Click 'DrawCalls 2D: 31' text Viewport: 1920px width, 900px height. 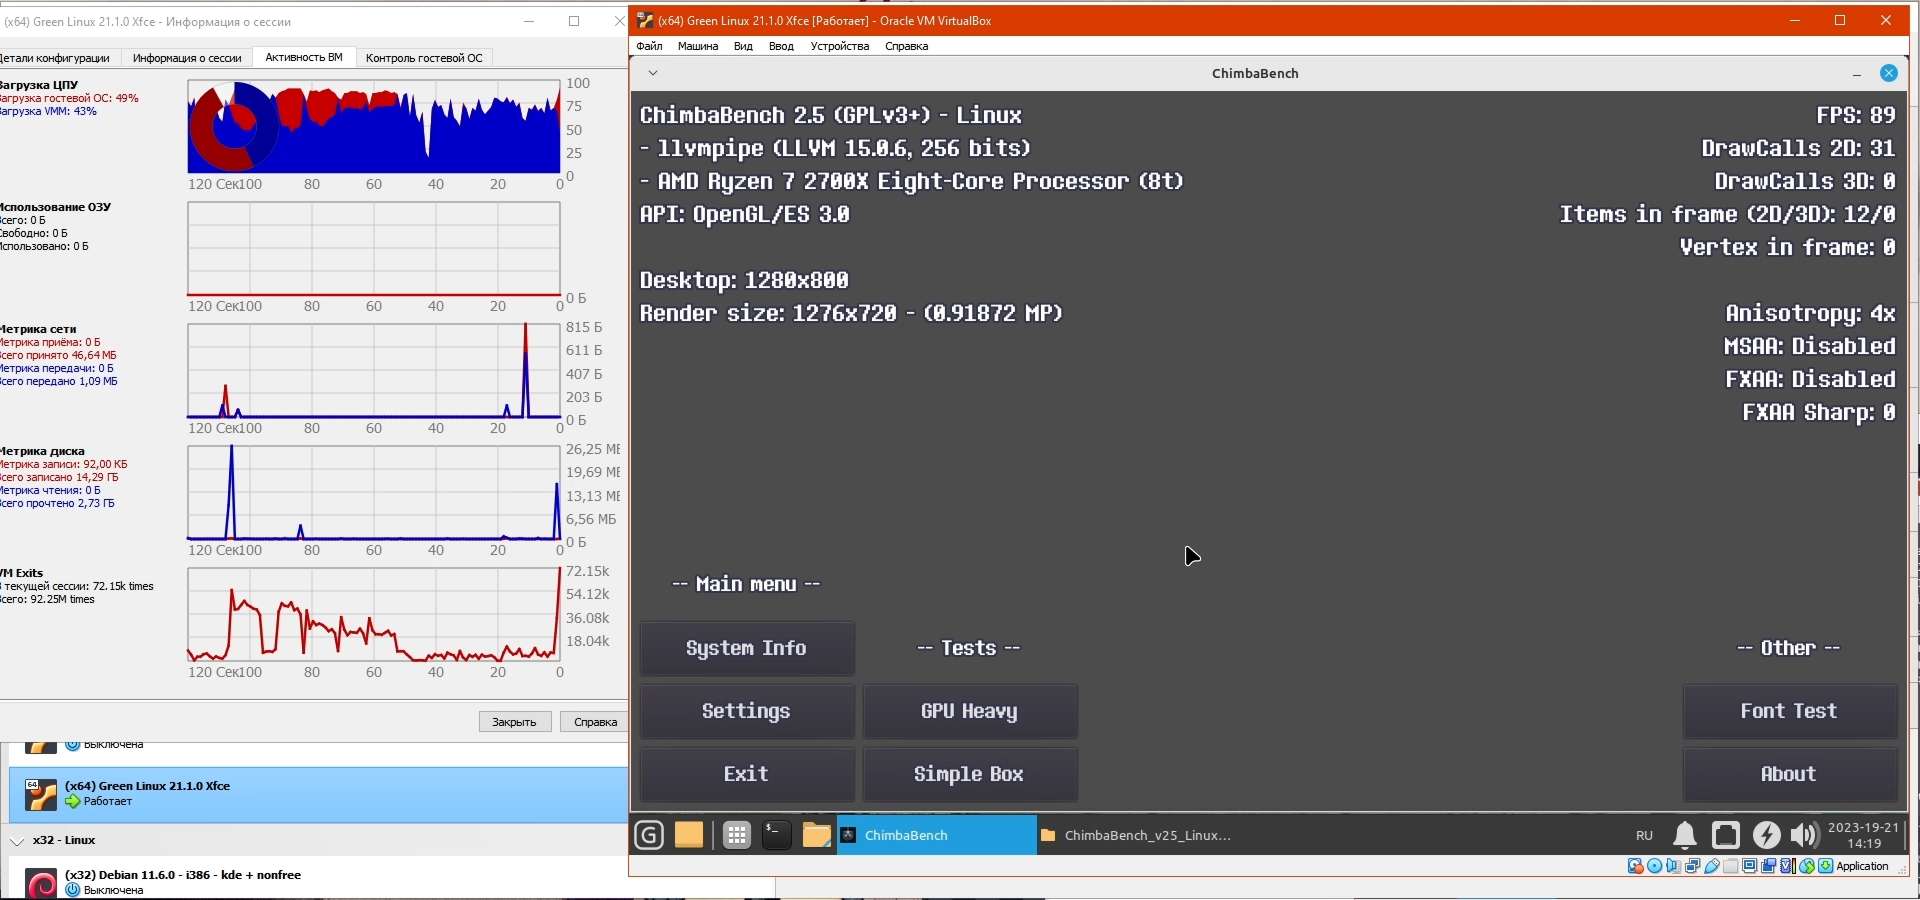[x=1799, y=148]
